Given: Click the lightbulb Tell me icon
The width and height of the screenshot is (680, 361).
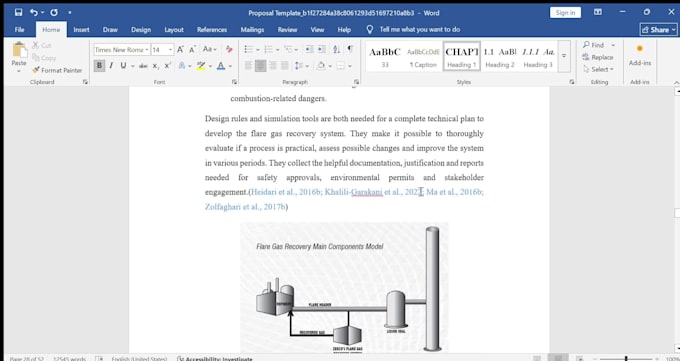Looking at the screenshot, I should (x=369, y=29).
